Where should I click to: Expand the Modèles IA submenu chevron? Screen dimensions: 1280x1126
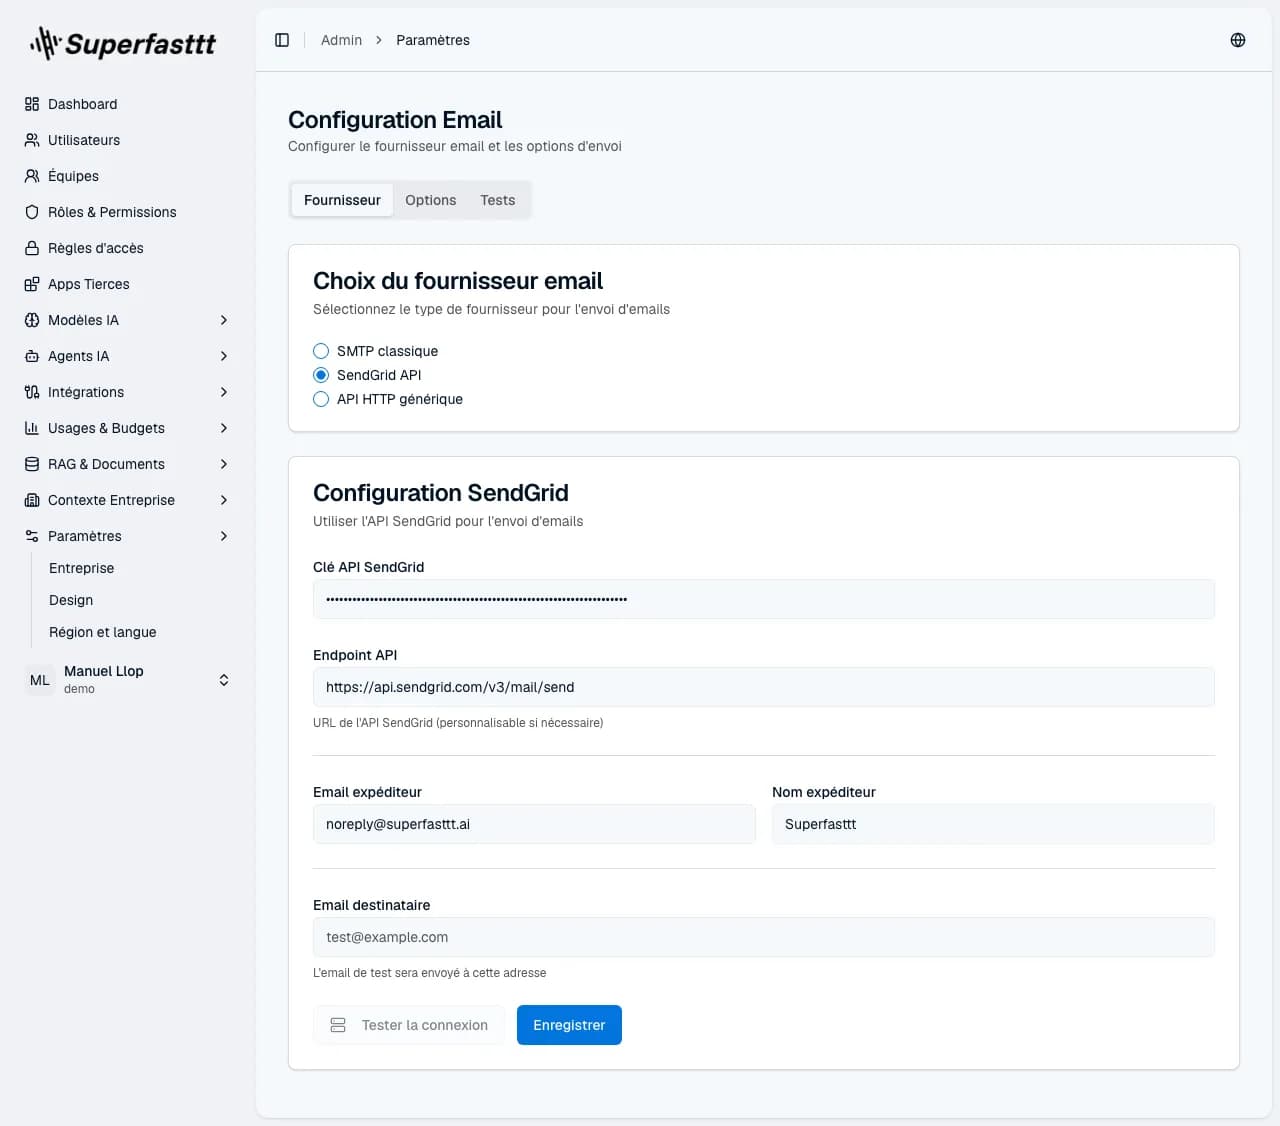click(224, 320)
